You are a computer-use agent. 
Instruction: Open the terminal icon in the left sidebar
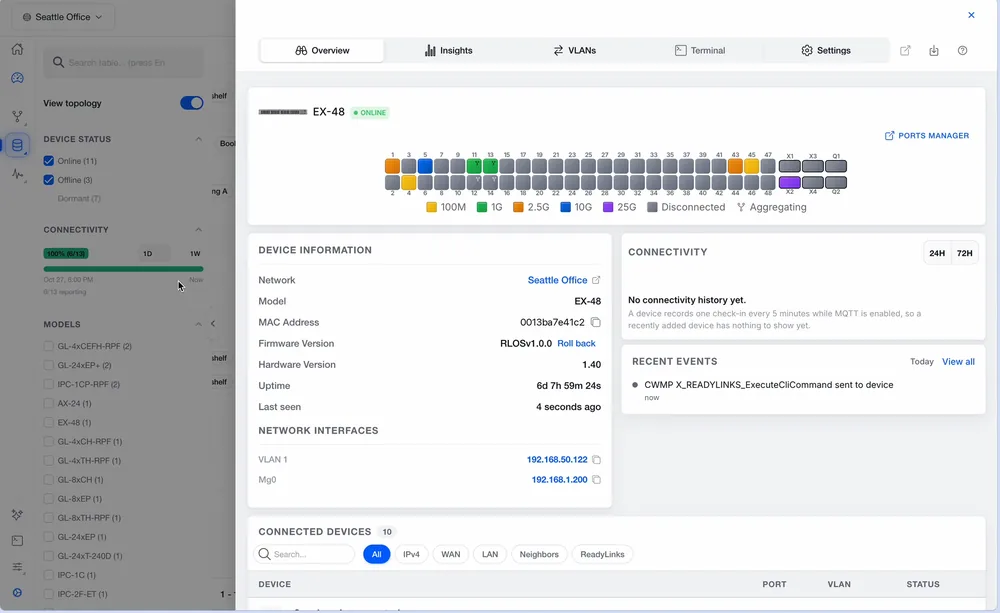coord(17,541)
